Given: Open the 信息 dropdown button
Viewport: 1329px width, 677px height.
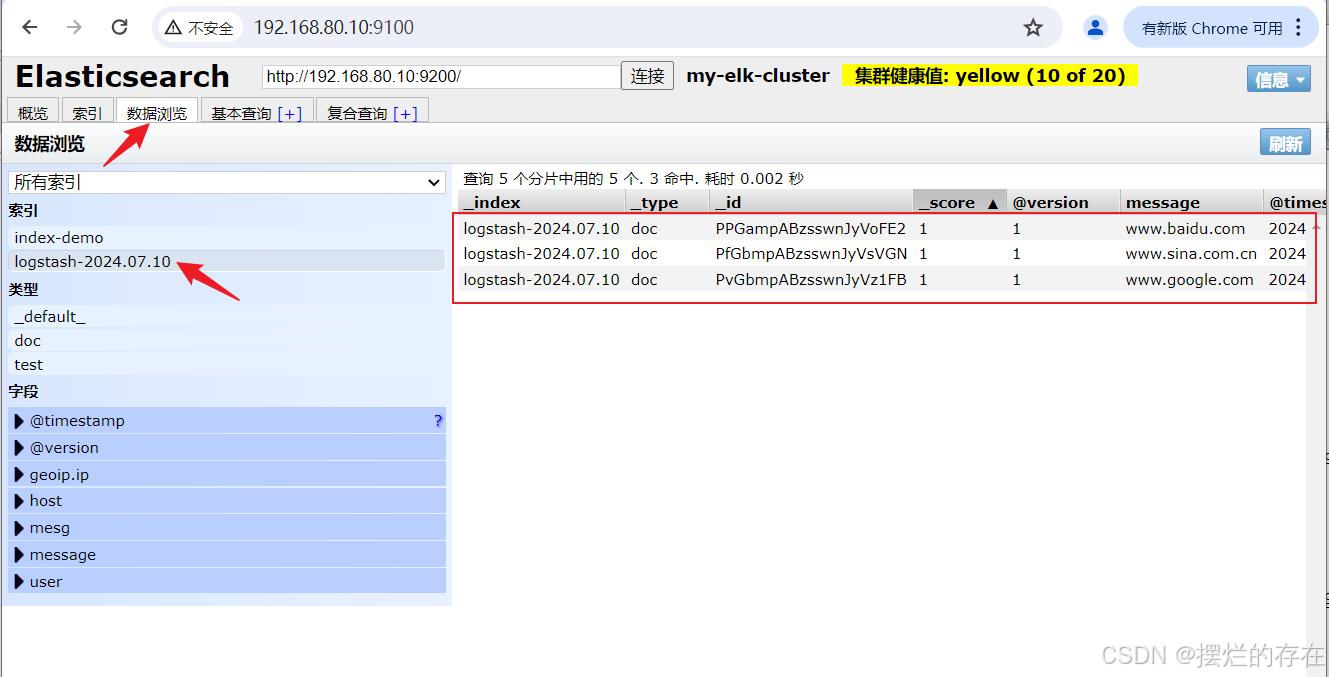Looking at the screenshot, I should coord(1279,80).
